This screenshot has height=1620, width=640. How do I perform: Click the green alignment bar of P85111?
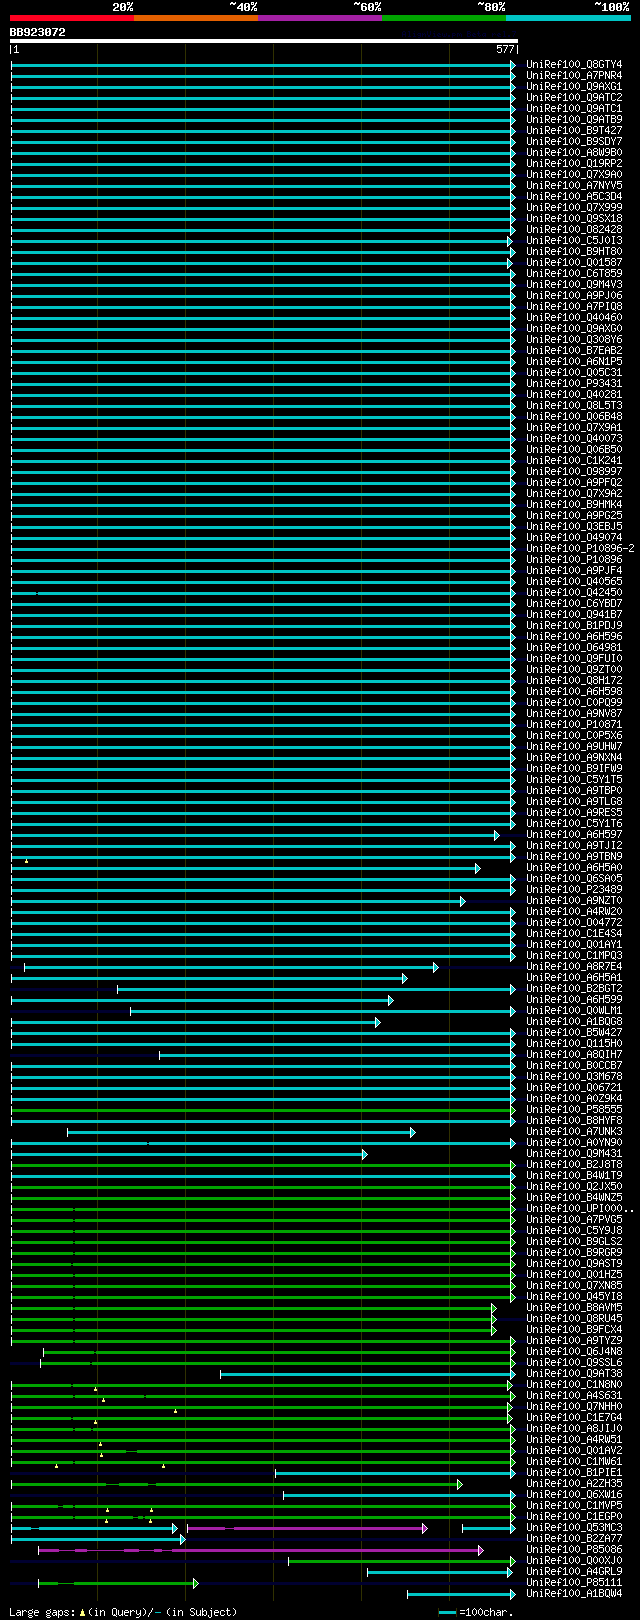(x=118, y=1583)
